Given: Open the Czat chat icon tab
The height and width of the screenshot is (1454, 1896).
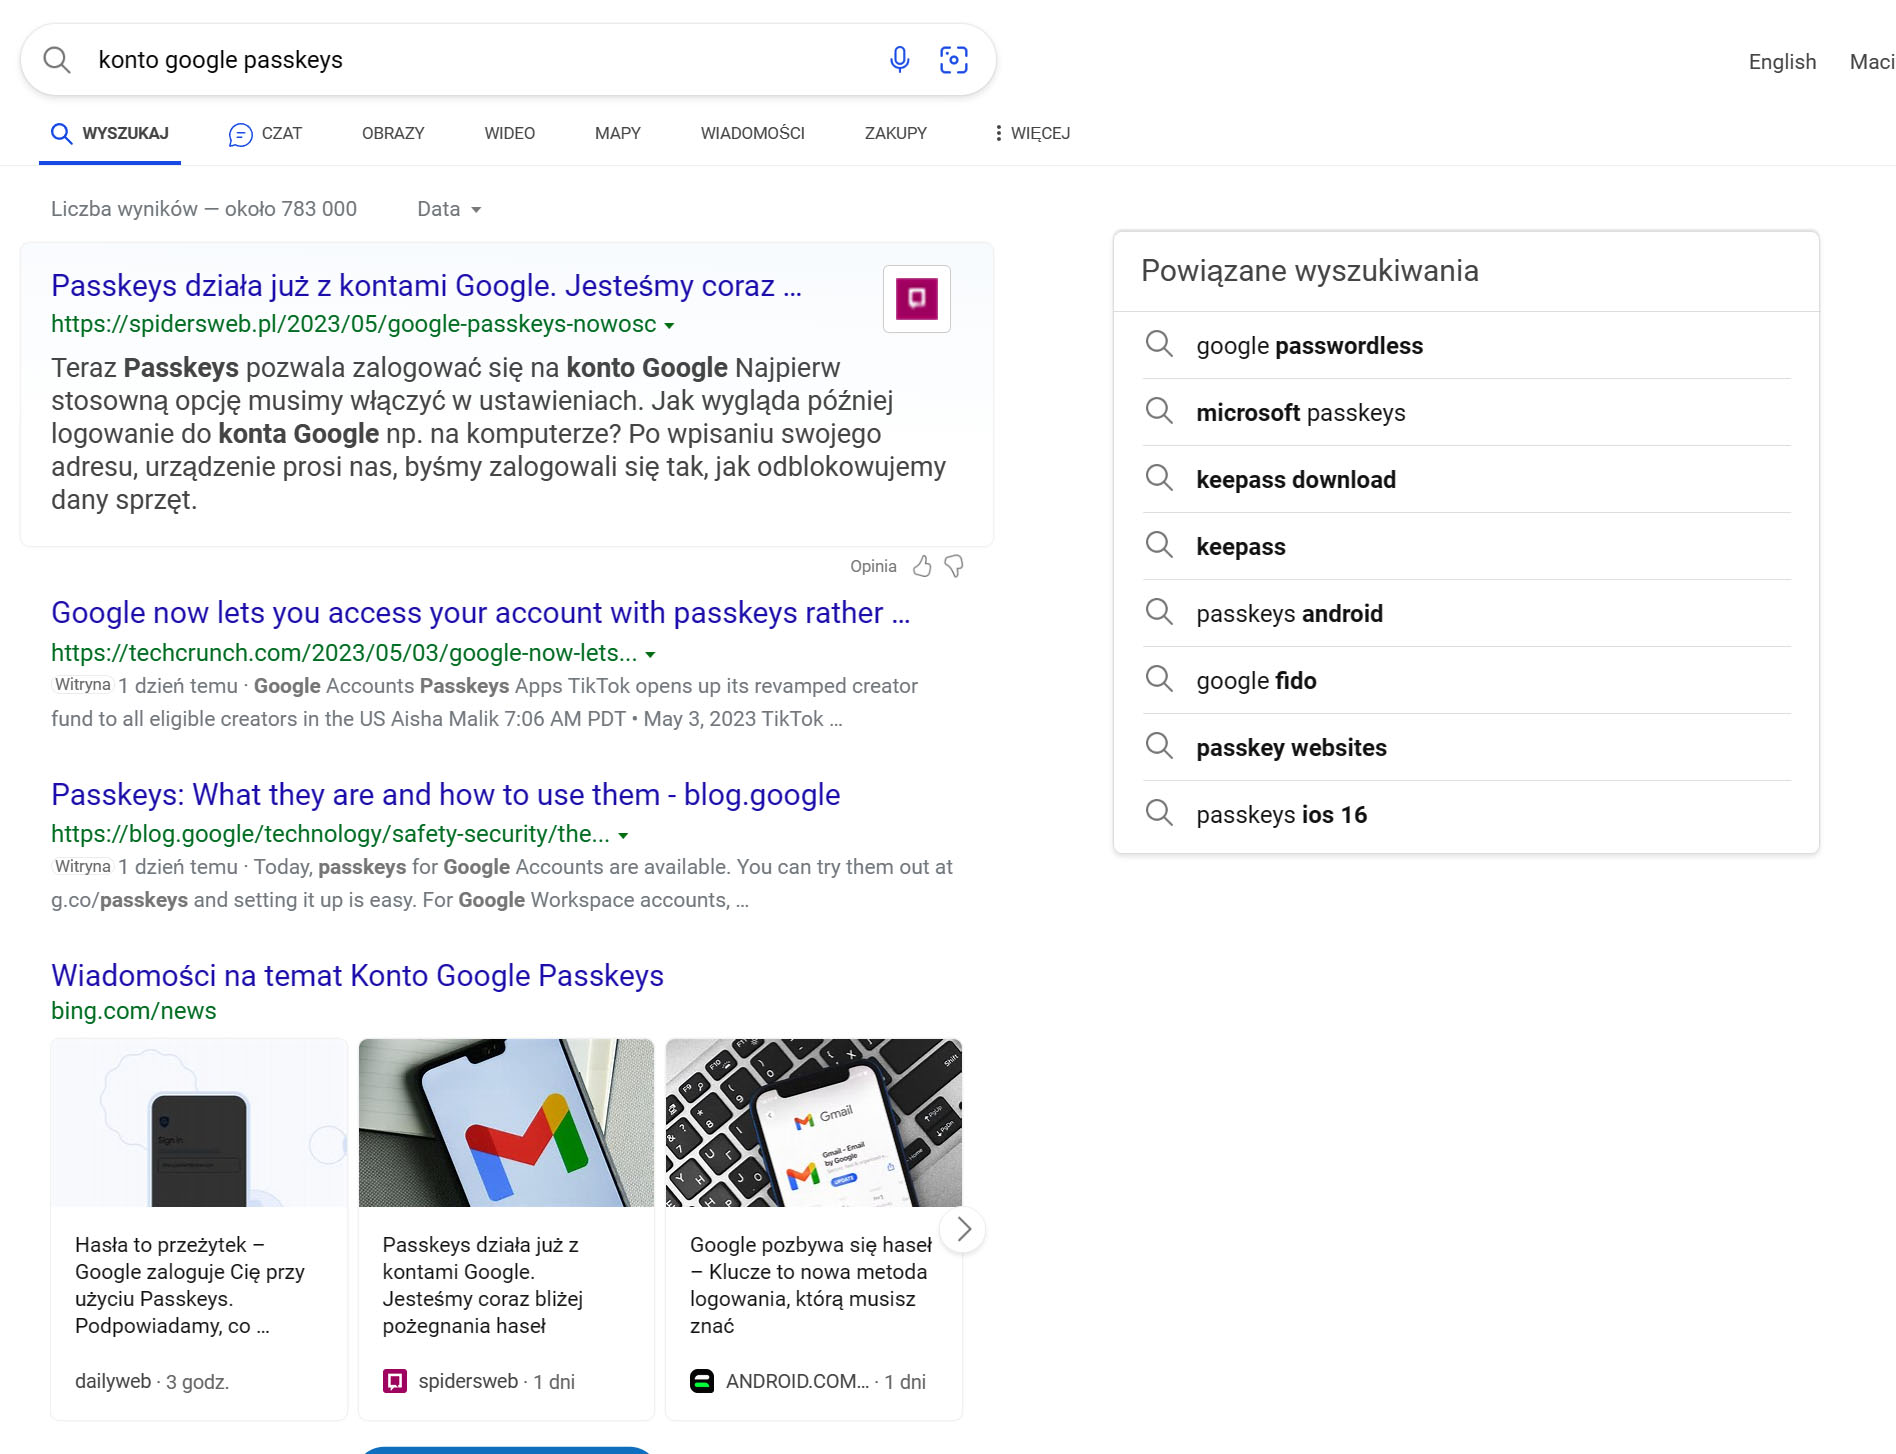Looking at the screenshot, I should pyautogui.click(x=265, y=134).
